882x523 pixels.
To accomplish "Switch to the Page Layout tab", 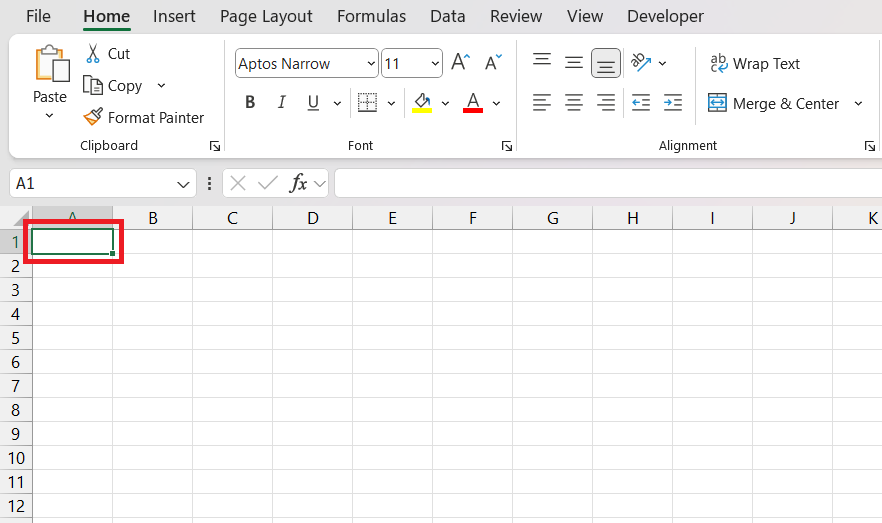I will 266,16.
